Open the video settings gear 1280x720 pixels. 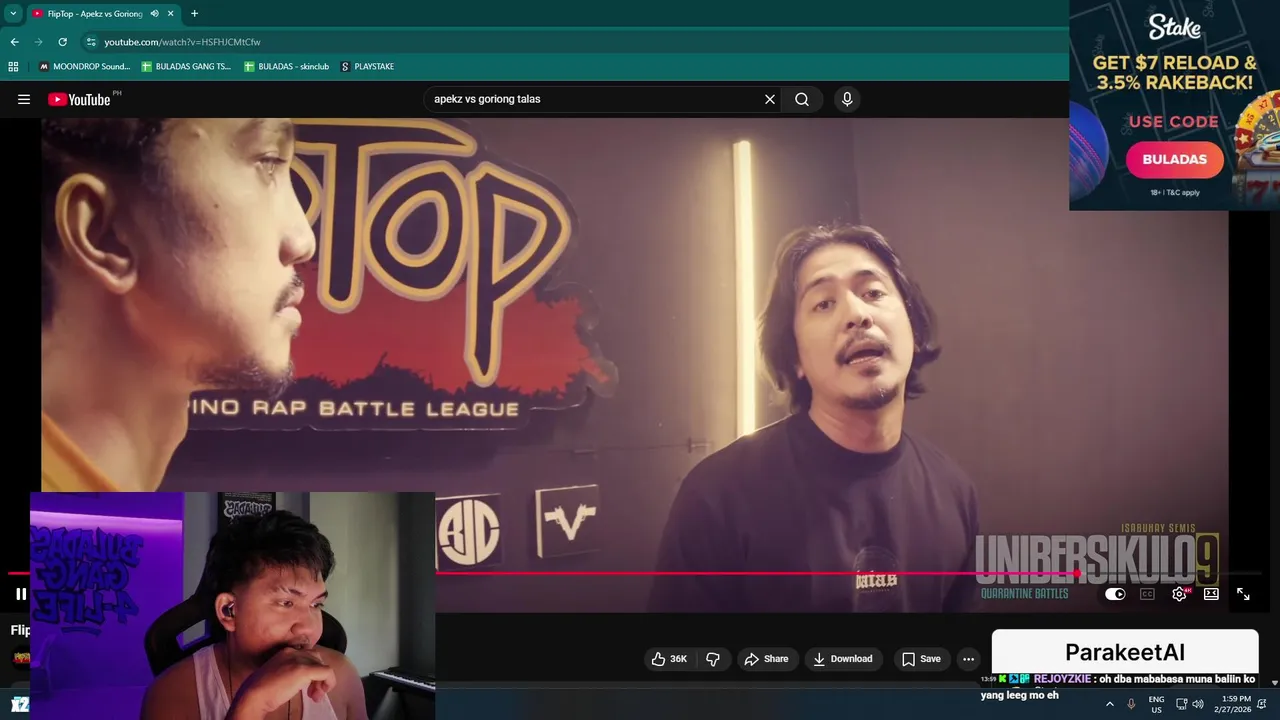coord(1179,594)
